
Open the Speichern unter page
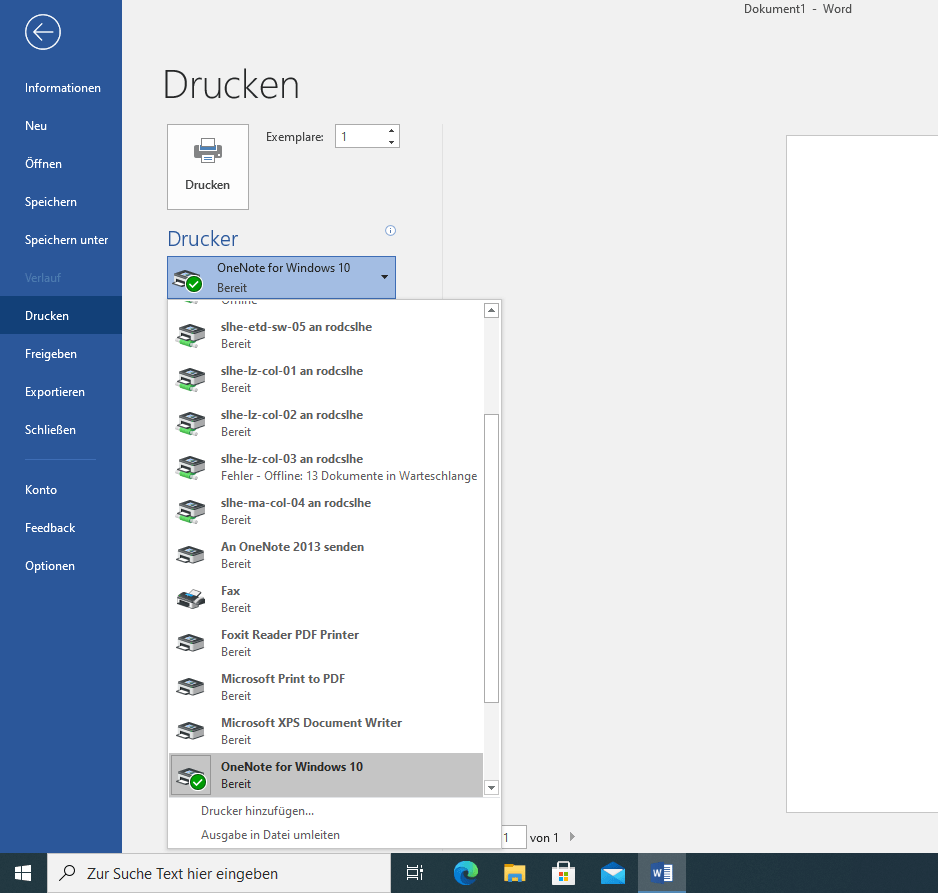(66, 240)
